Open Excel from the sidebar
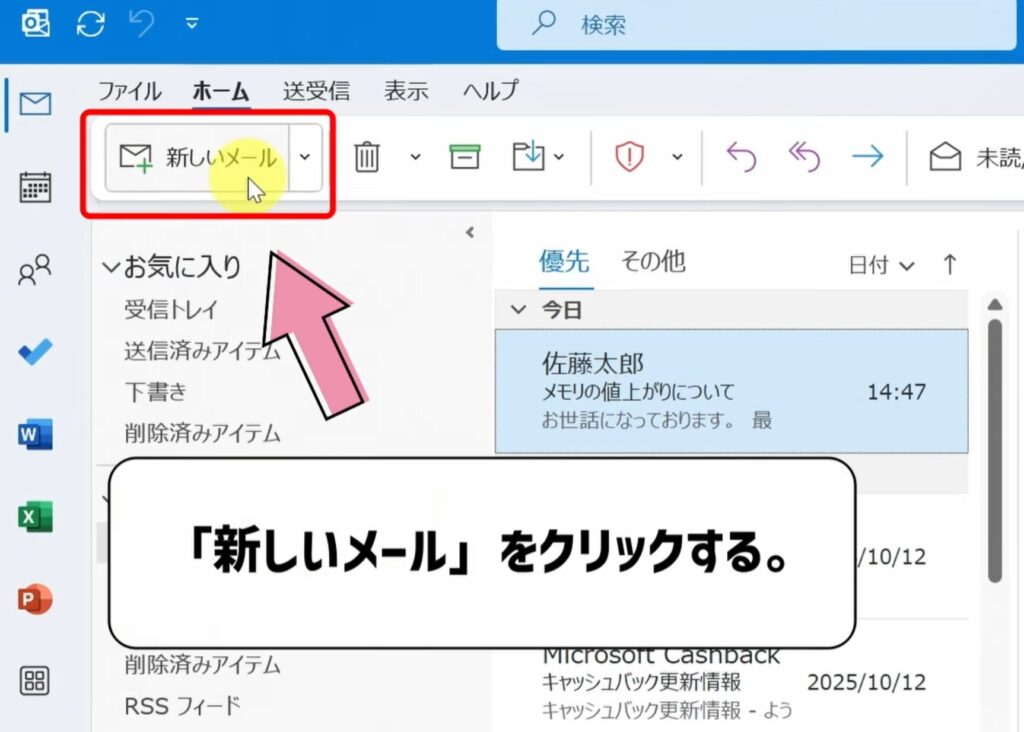 pos(34,516)
